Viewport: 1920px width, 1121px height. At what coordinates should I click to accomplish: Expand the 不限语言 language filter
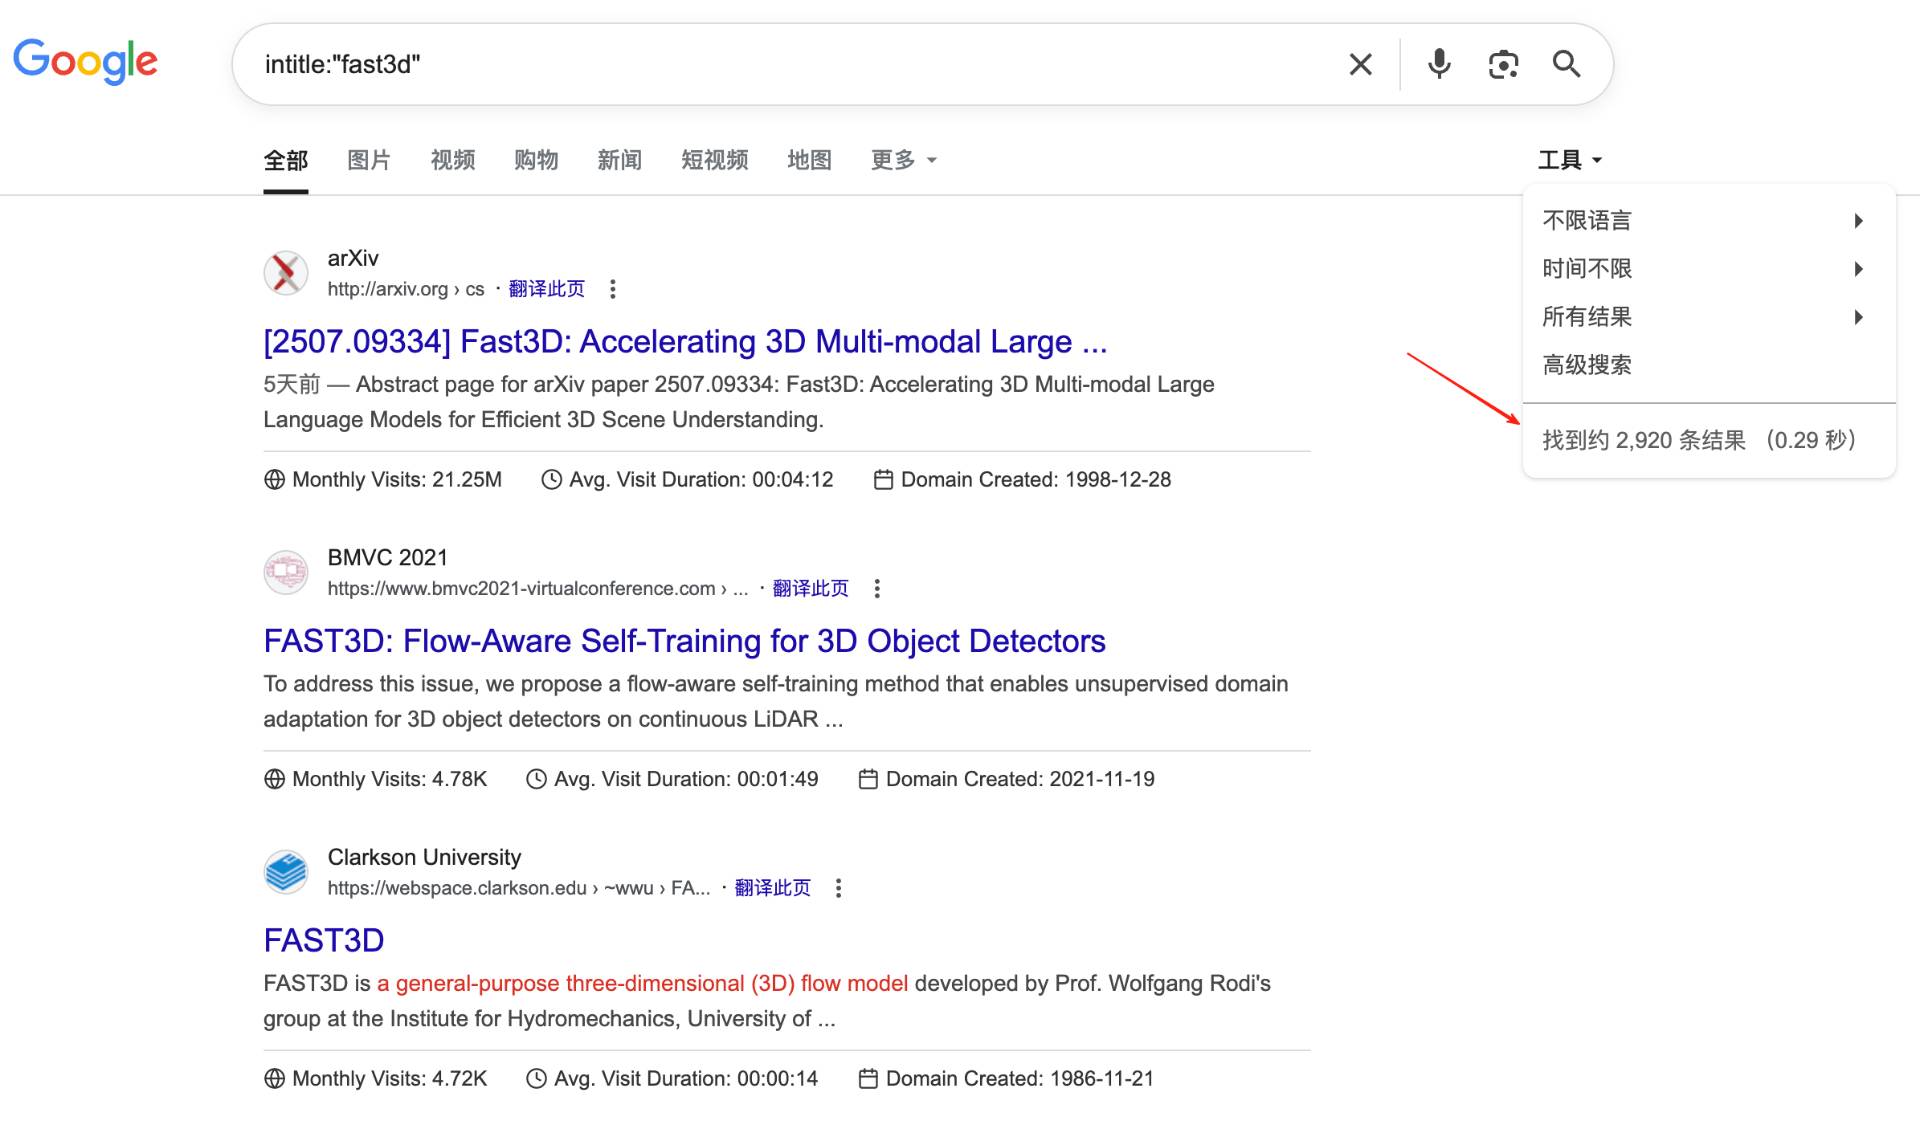(1704, 220)
